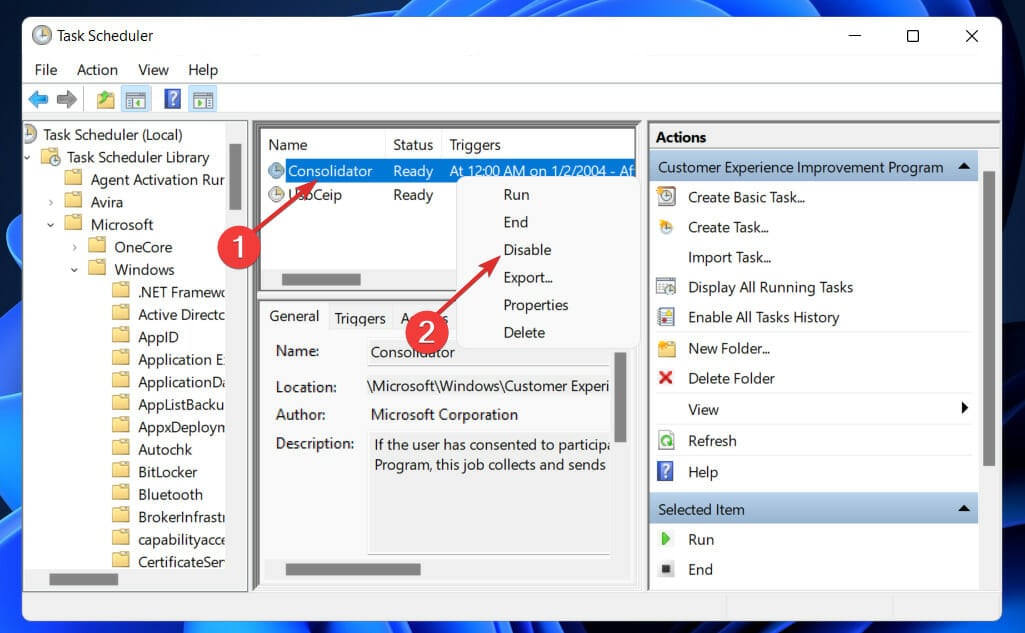Click the green Refresh icon
The width and height of the screenshot is (1025, 633).
(665, 440)
